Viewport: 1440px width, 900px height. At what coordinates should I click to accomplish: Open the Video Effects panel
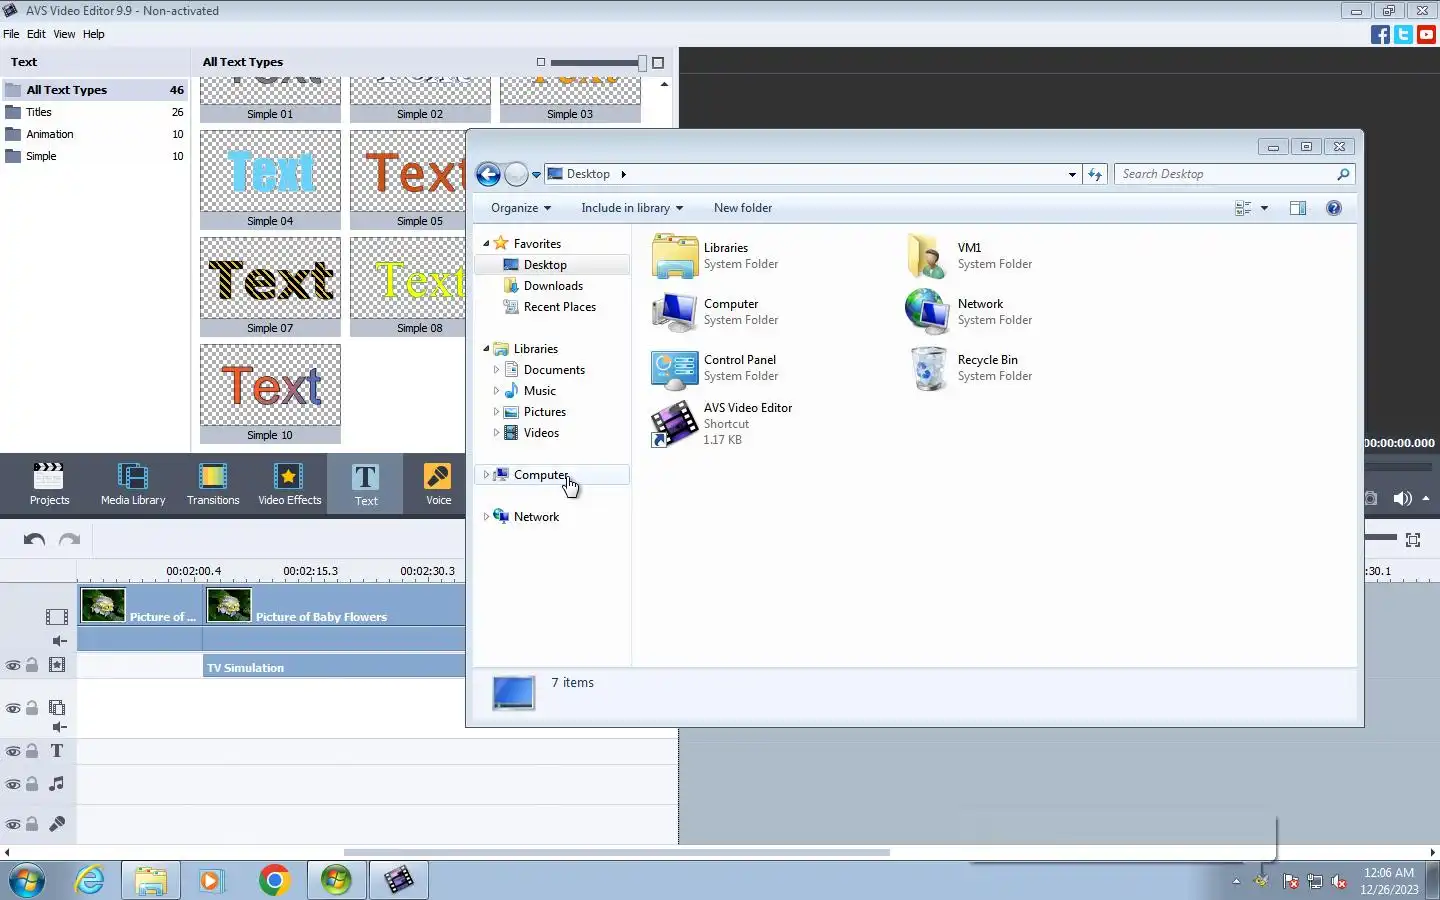290,485
